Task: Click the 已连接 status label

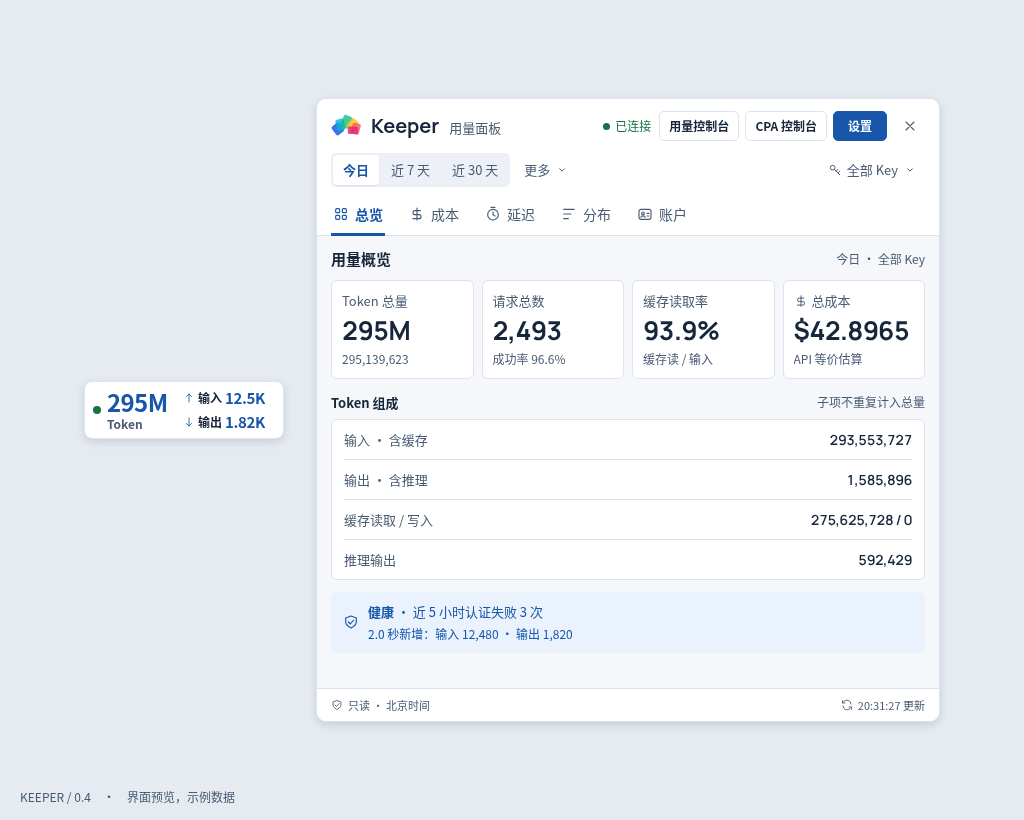Action: coord(633,126)
